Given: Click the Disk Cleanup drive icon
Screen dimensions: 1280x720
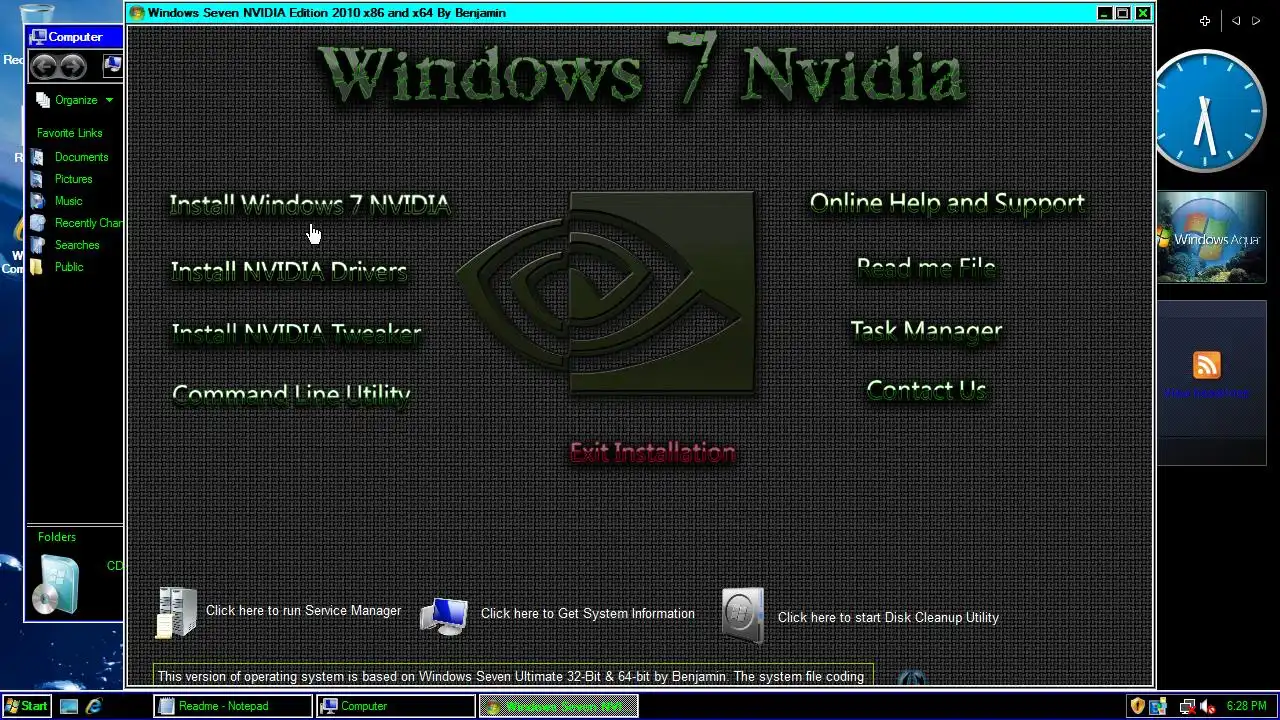Looking at the screenshot, I should point(742,615).
